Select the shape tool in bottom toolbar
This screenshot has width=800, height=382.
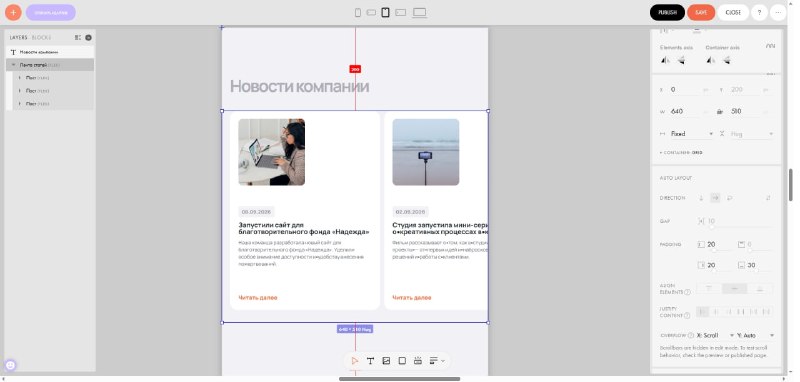coord(402,361)
